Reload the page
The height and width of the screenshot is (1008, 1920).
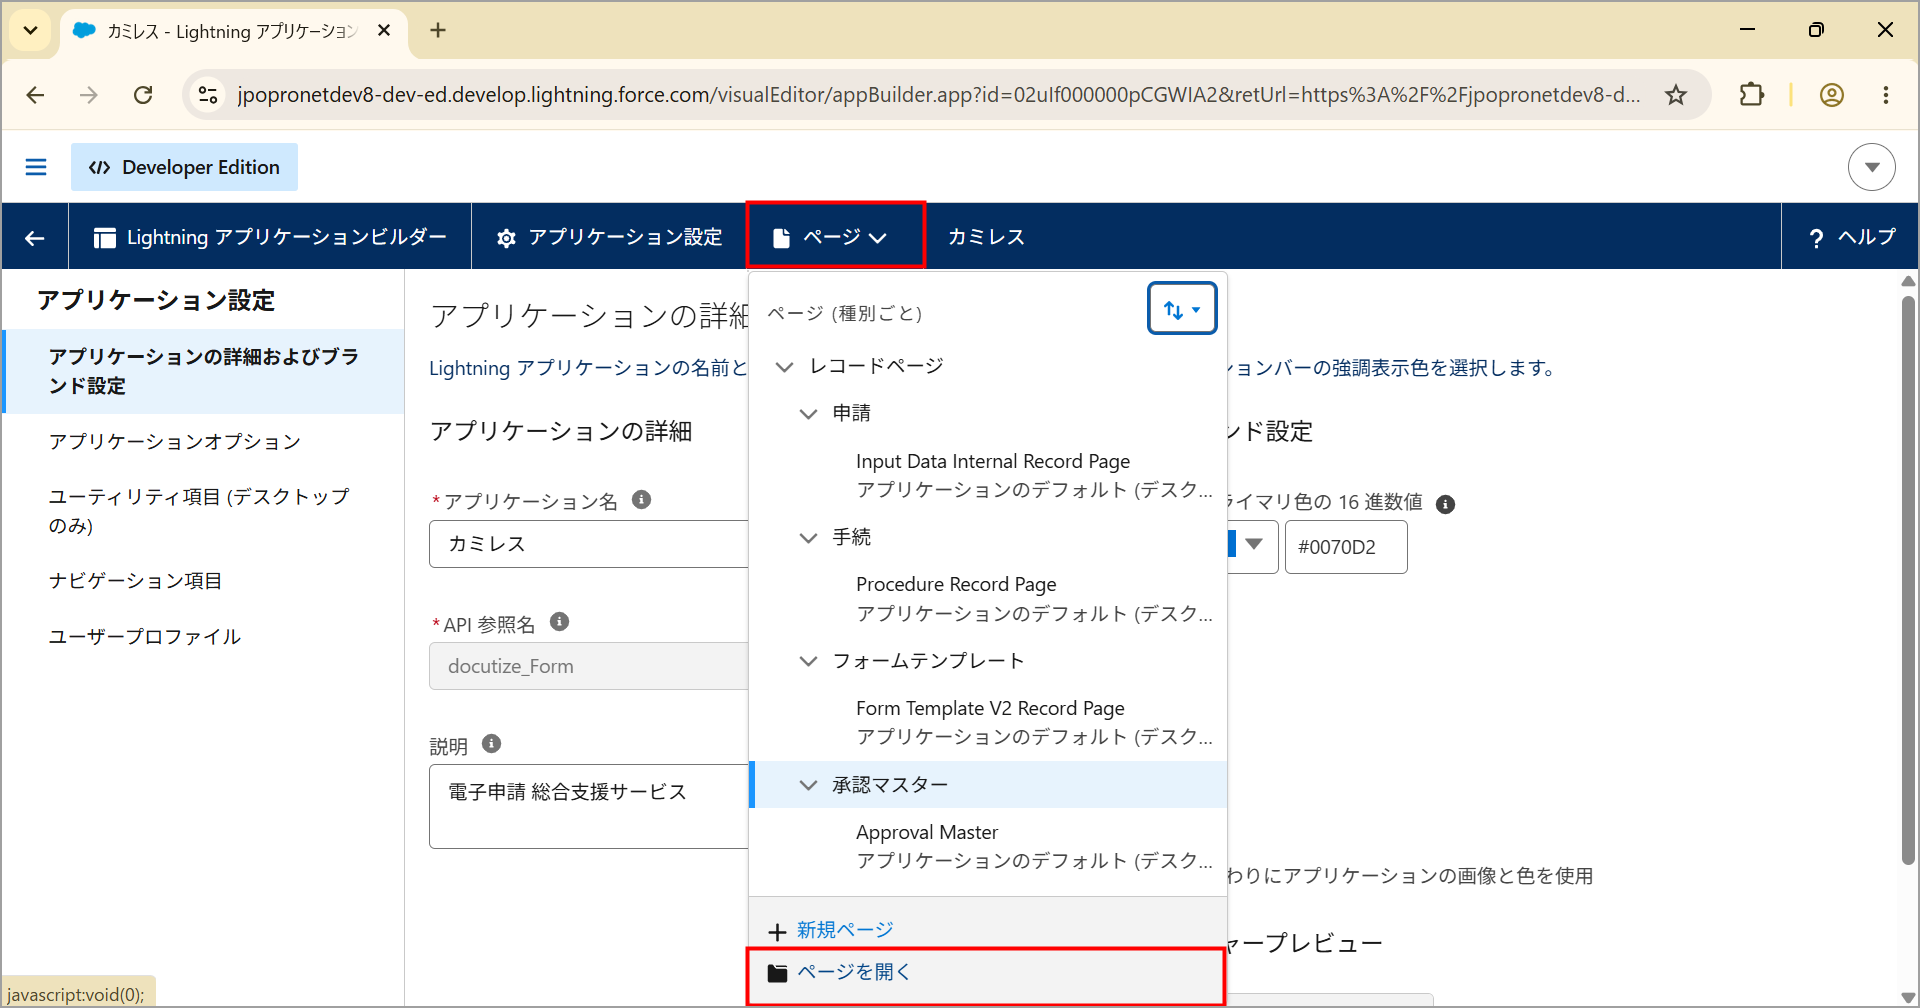(x=143, y=95)
